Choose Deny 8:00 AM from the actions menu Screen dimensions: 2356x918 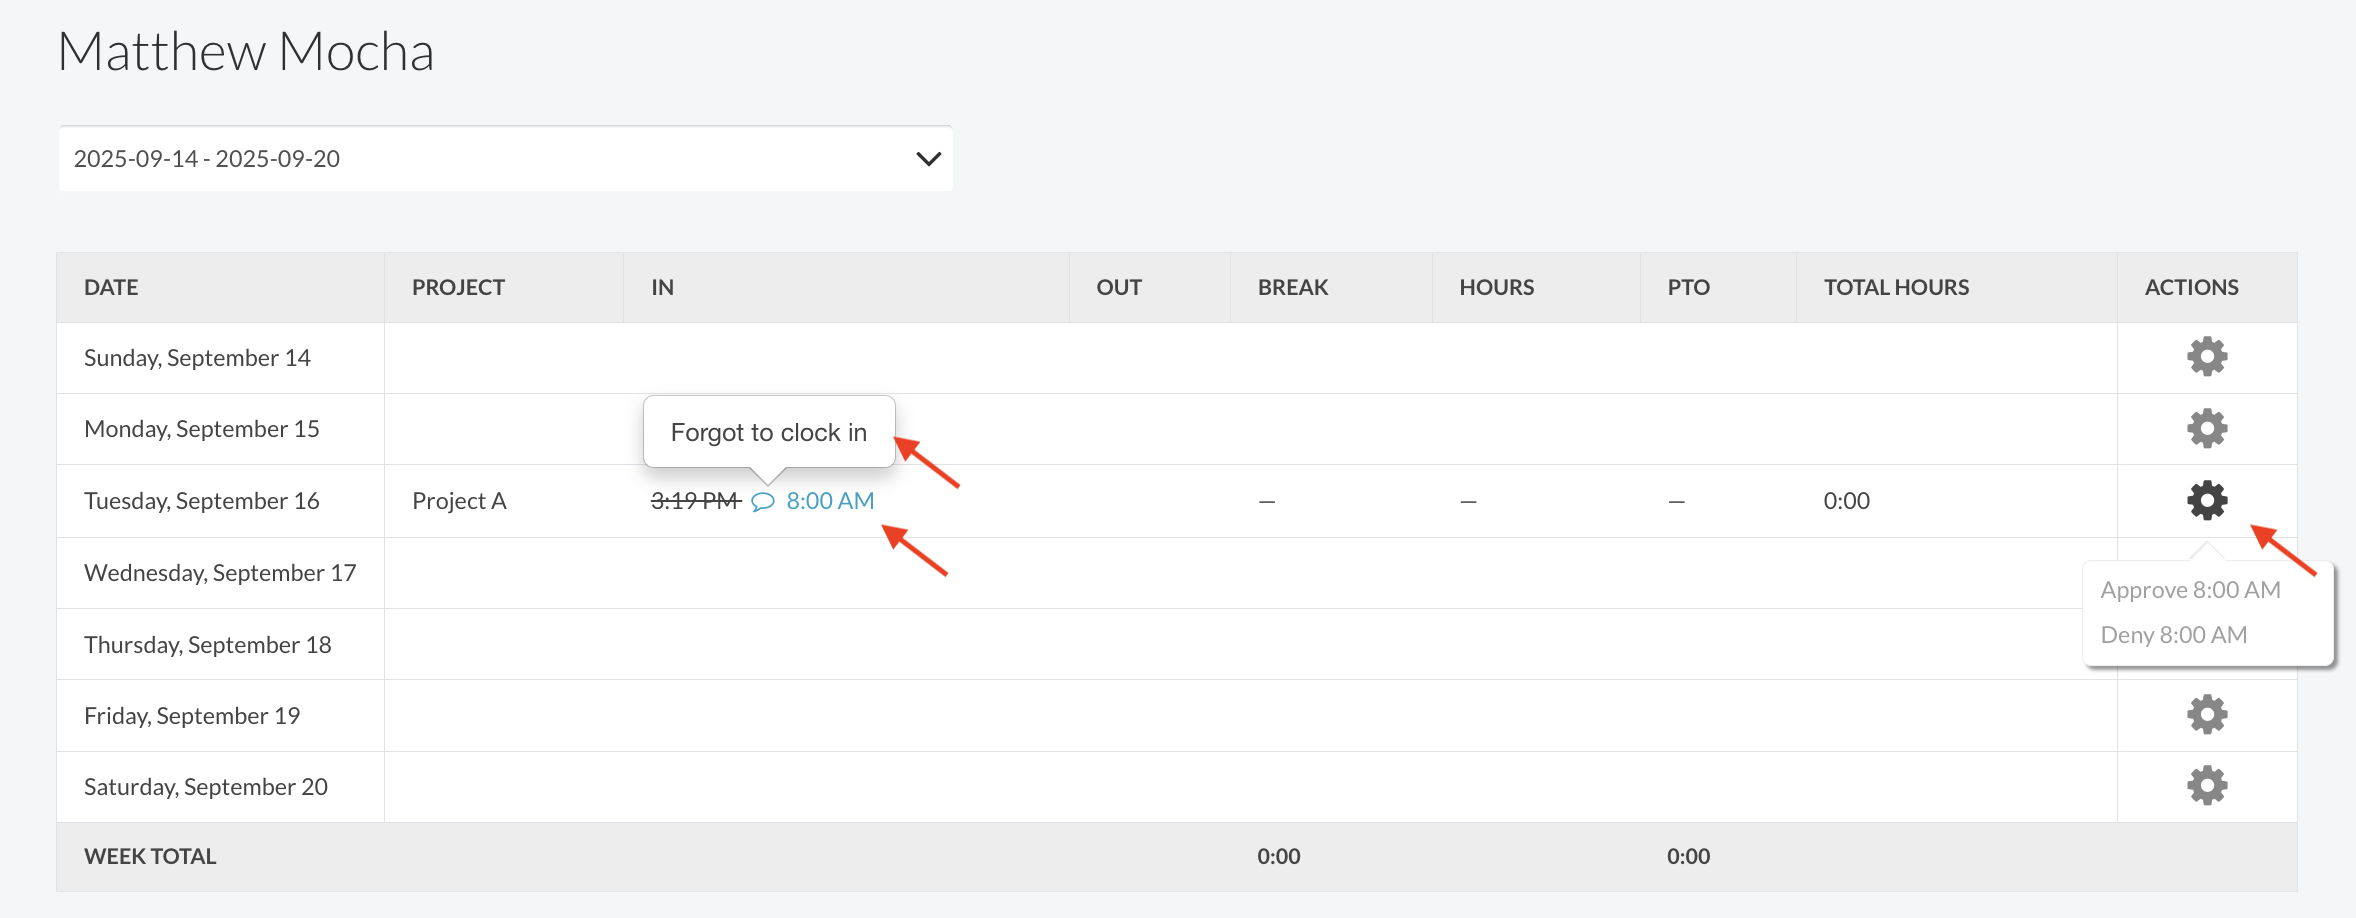[x=2173, y=635]
